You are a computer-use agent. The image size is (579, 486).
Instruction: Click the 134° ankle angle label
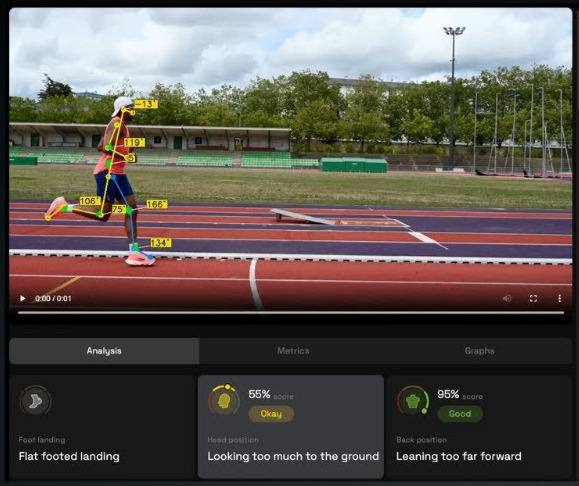point(161,243)
